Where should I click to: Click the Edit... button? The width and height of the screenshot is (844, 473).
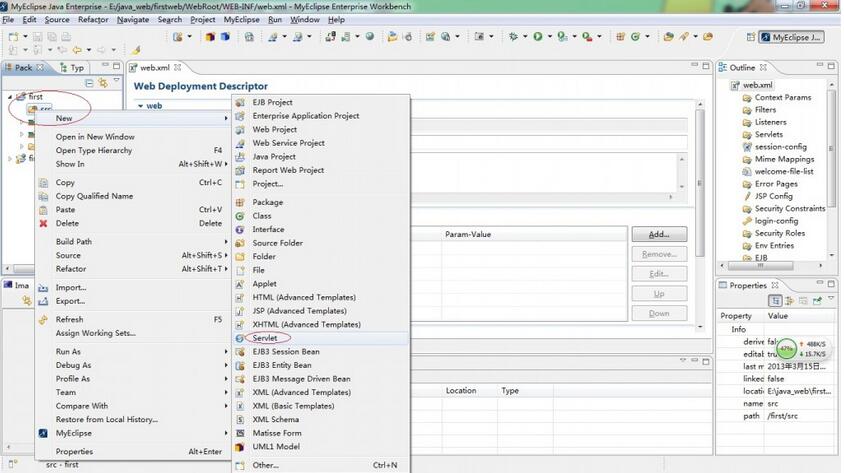(x=659, y=274)
